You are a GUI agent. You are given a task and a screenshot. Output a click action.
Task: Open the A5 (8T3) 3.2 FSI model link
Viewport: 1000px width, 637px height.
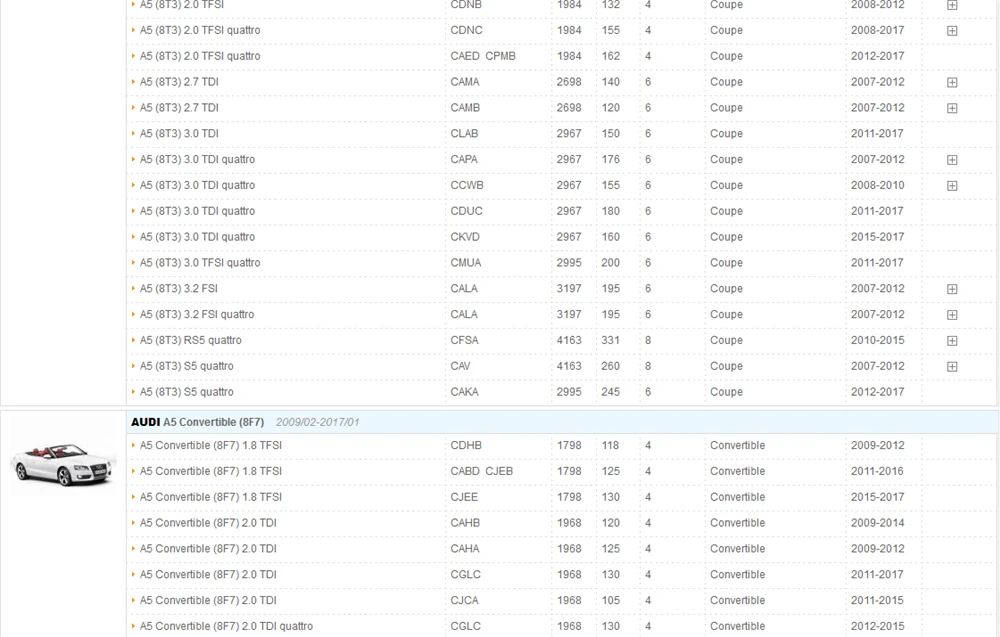[179, 288]
